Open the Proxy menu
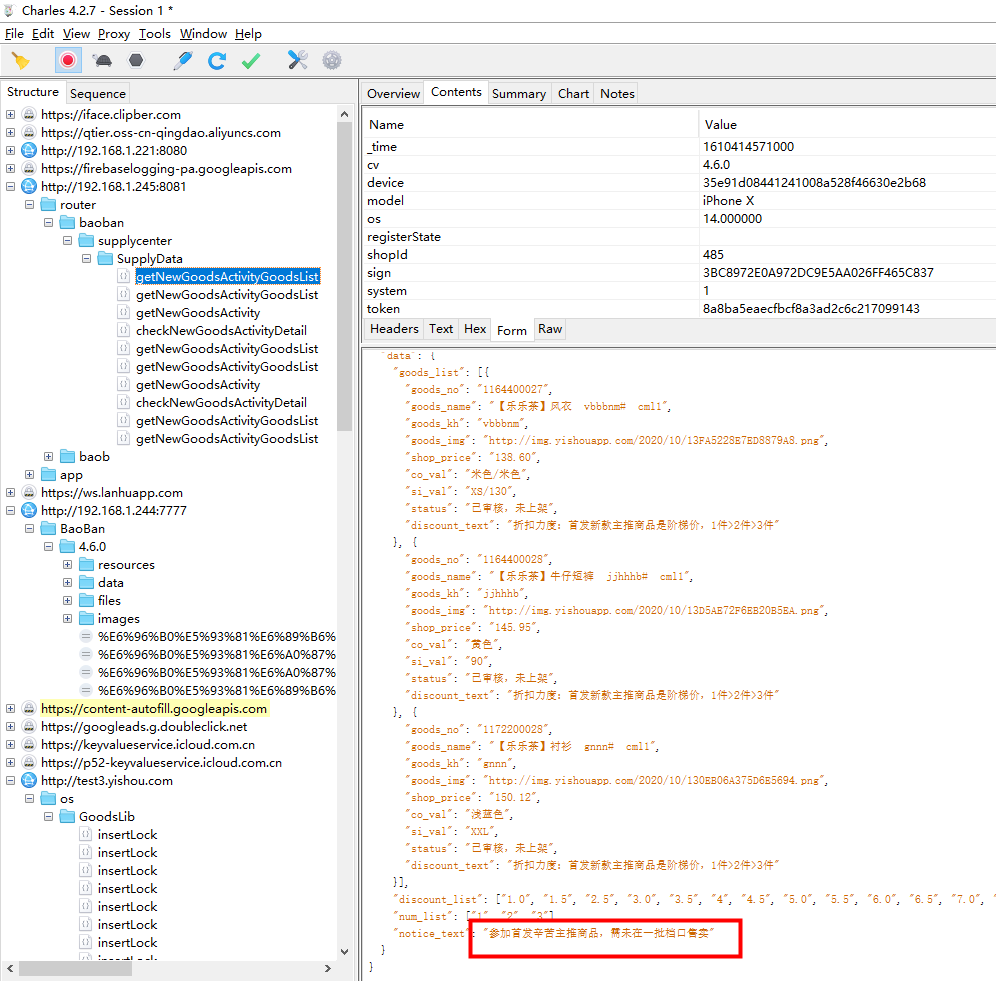Screen dimensions: 996x981 tap(114, 34)
